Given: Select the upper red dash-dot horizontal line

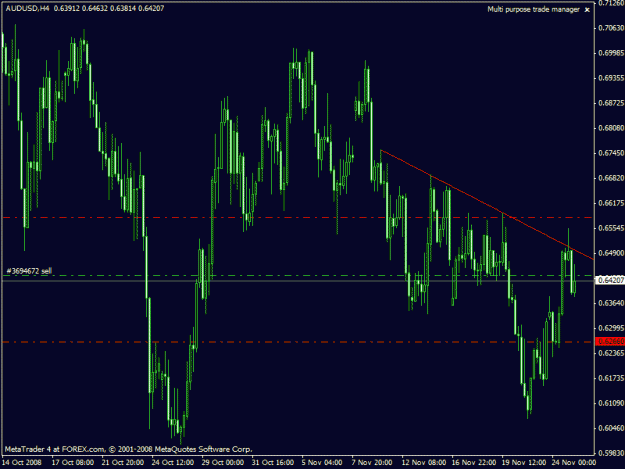Looking at the screenshot, I should tap(298, 218).
